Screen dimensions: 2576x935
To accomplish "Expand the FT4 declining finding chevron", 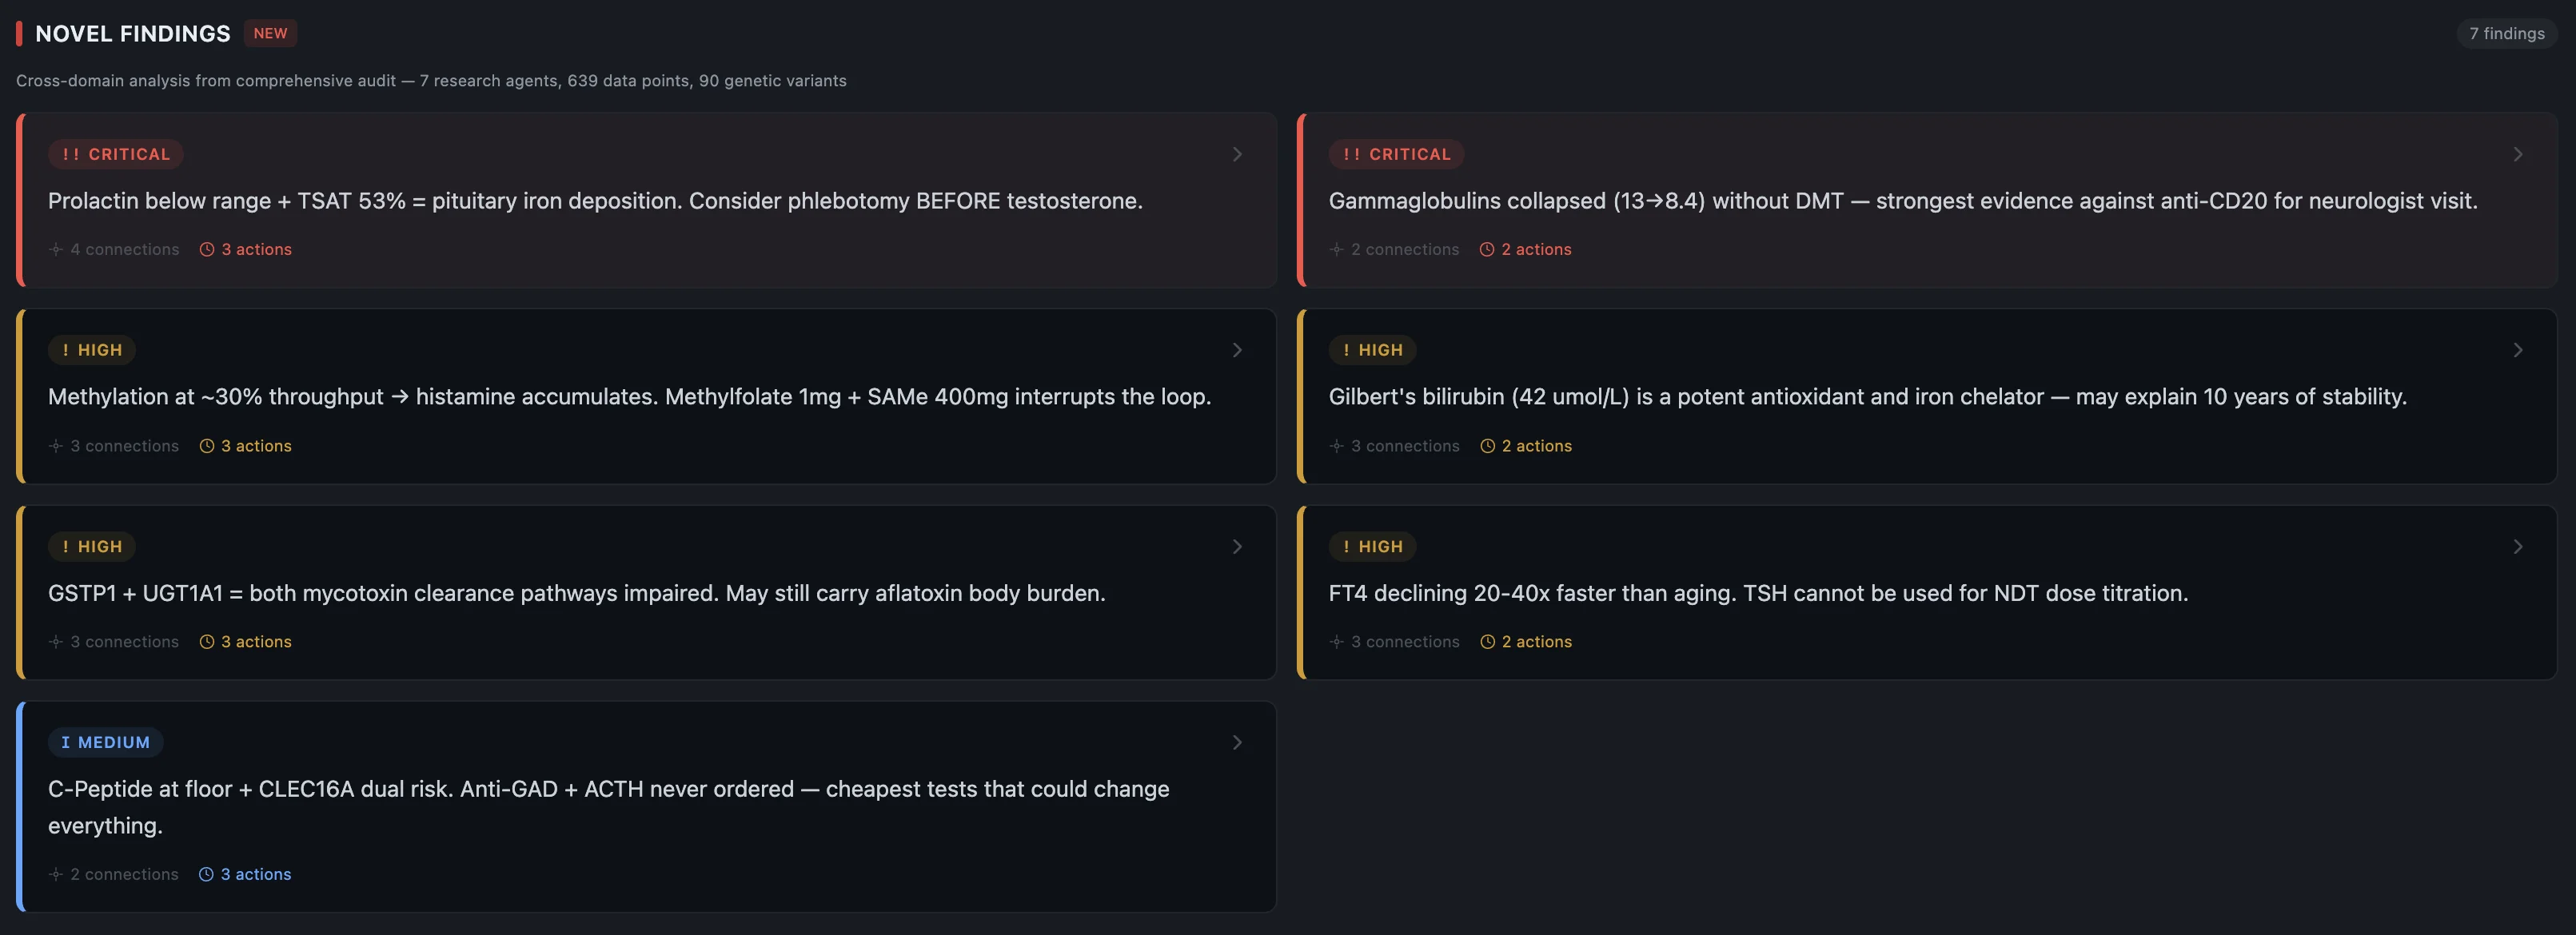I will tap(2518, 546).
